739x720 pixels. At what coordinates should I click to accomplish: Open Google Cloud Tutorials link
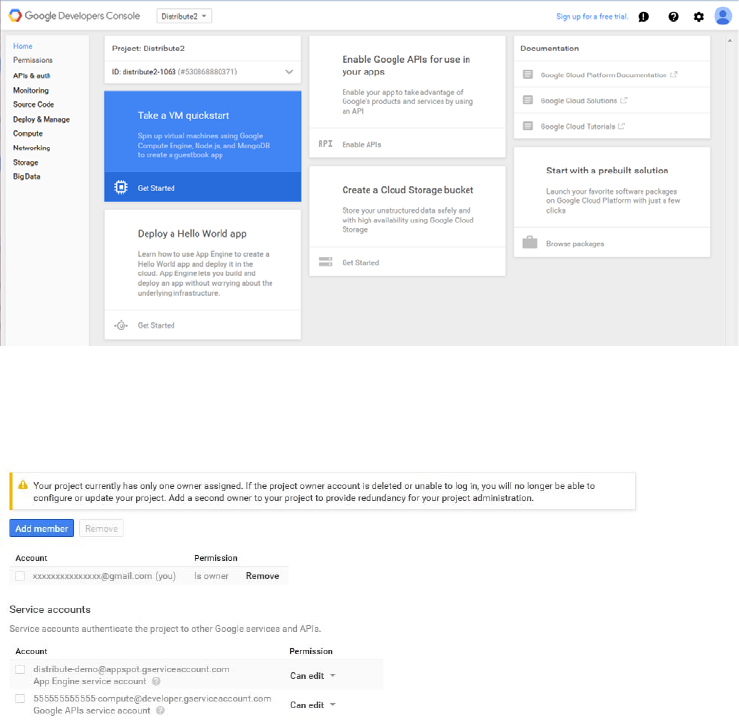click(577, 126)
